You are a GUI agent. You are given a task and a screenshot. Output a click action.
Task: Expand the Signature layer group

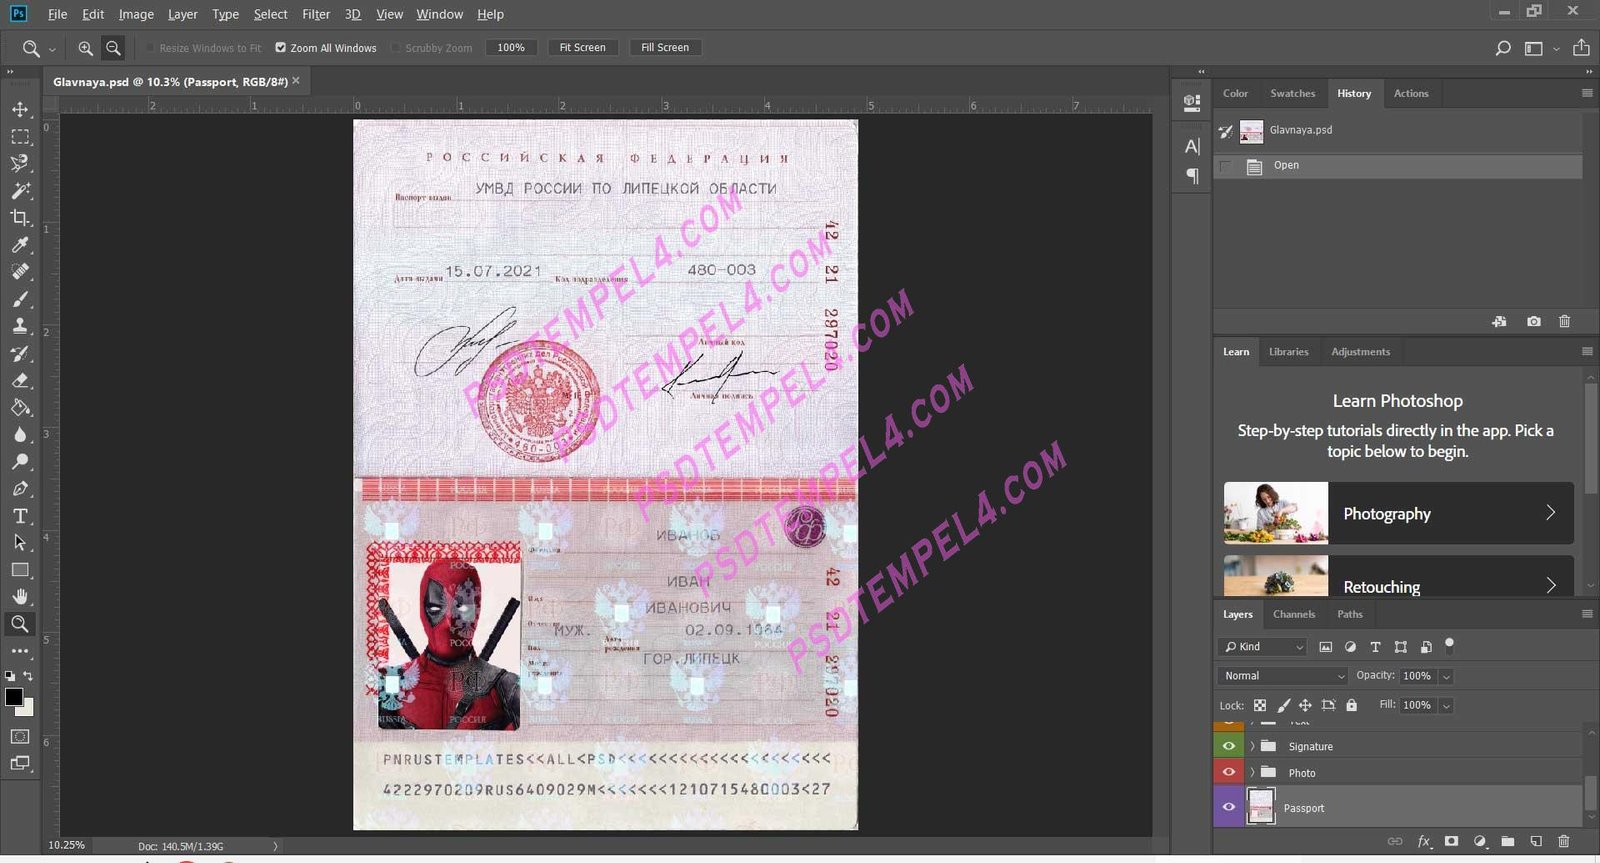coord(1252,746)
